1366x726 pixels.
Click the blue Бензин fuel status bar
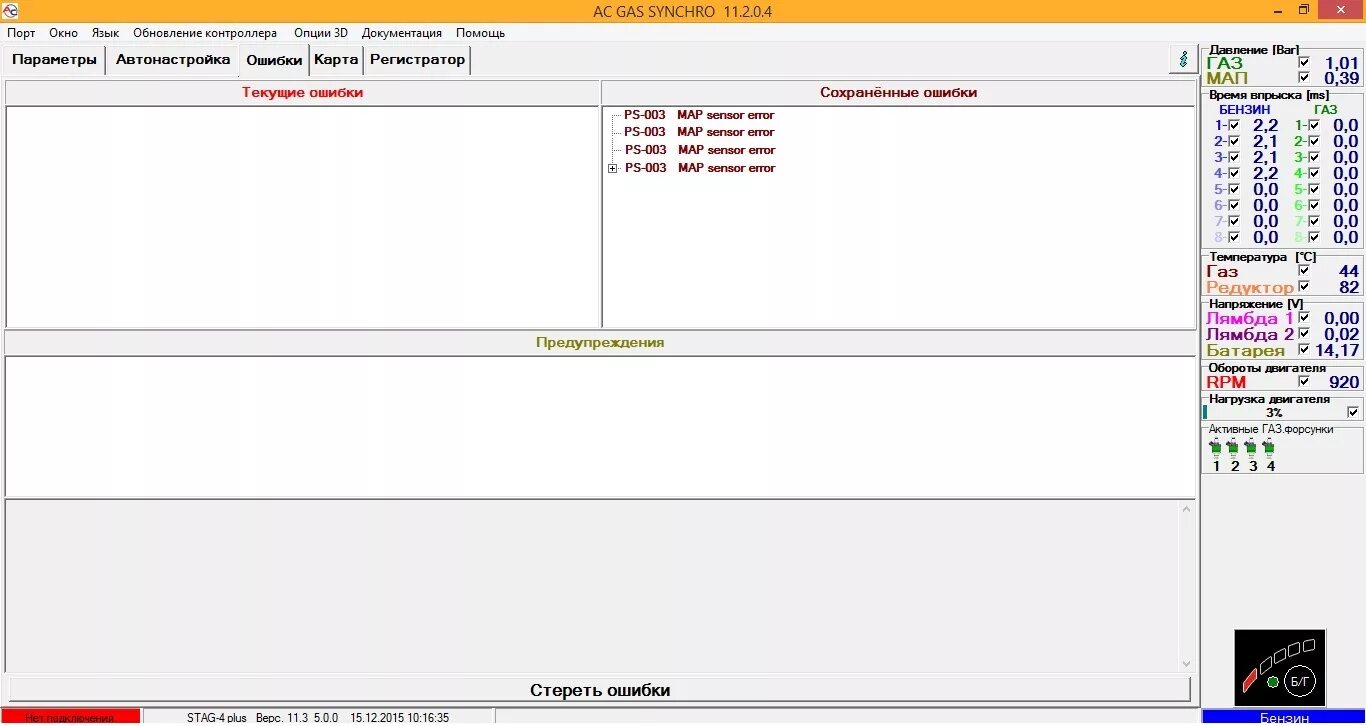tap(1284, 717)
